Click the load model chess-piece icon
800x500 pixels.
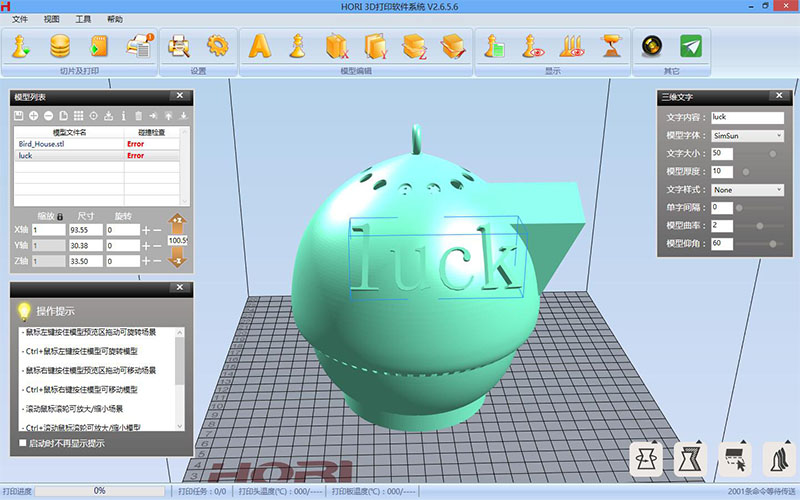[x=20, y=46]
